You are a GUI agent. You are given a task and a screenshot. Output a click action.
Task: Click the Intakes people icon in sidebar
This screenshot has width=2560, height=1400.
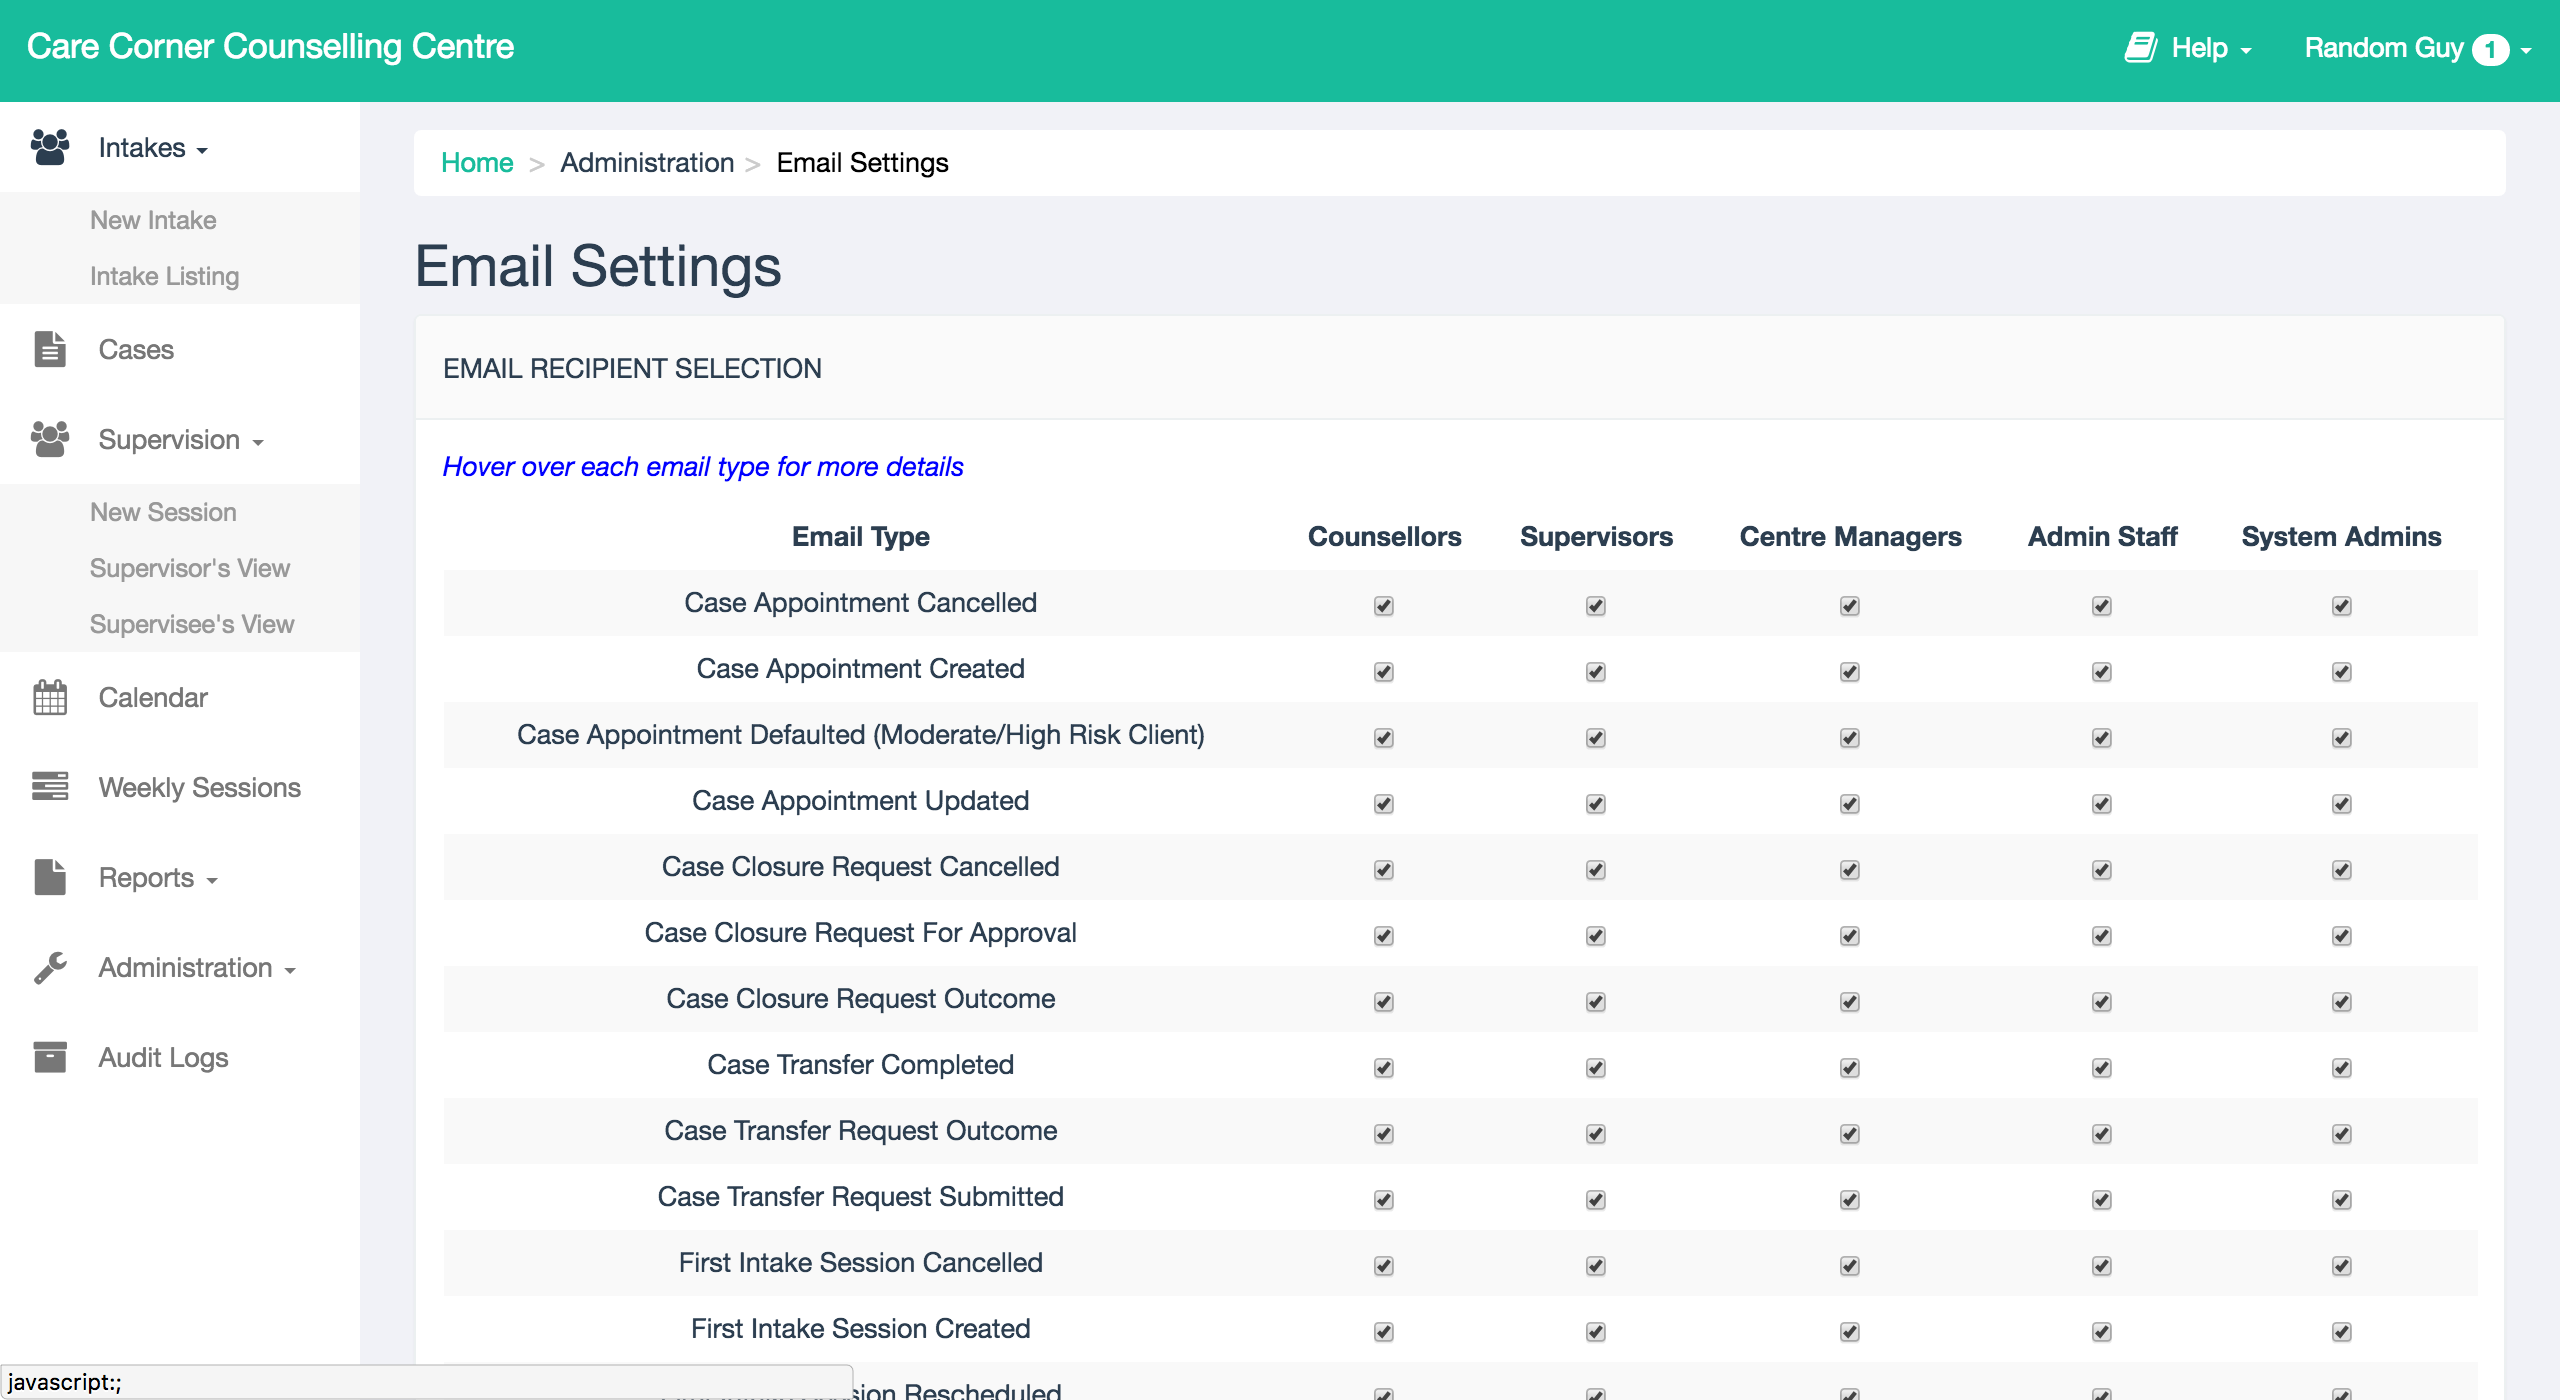(50, 147)
